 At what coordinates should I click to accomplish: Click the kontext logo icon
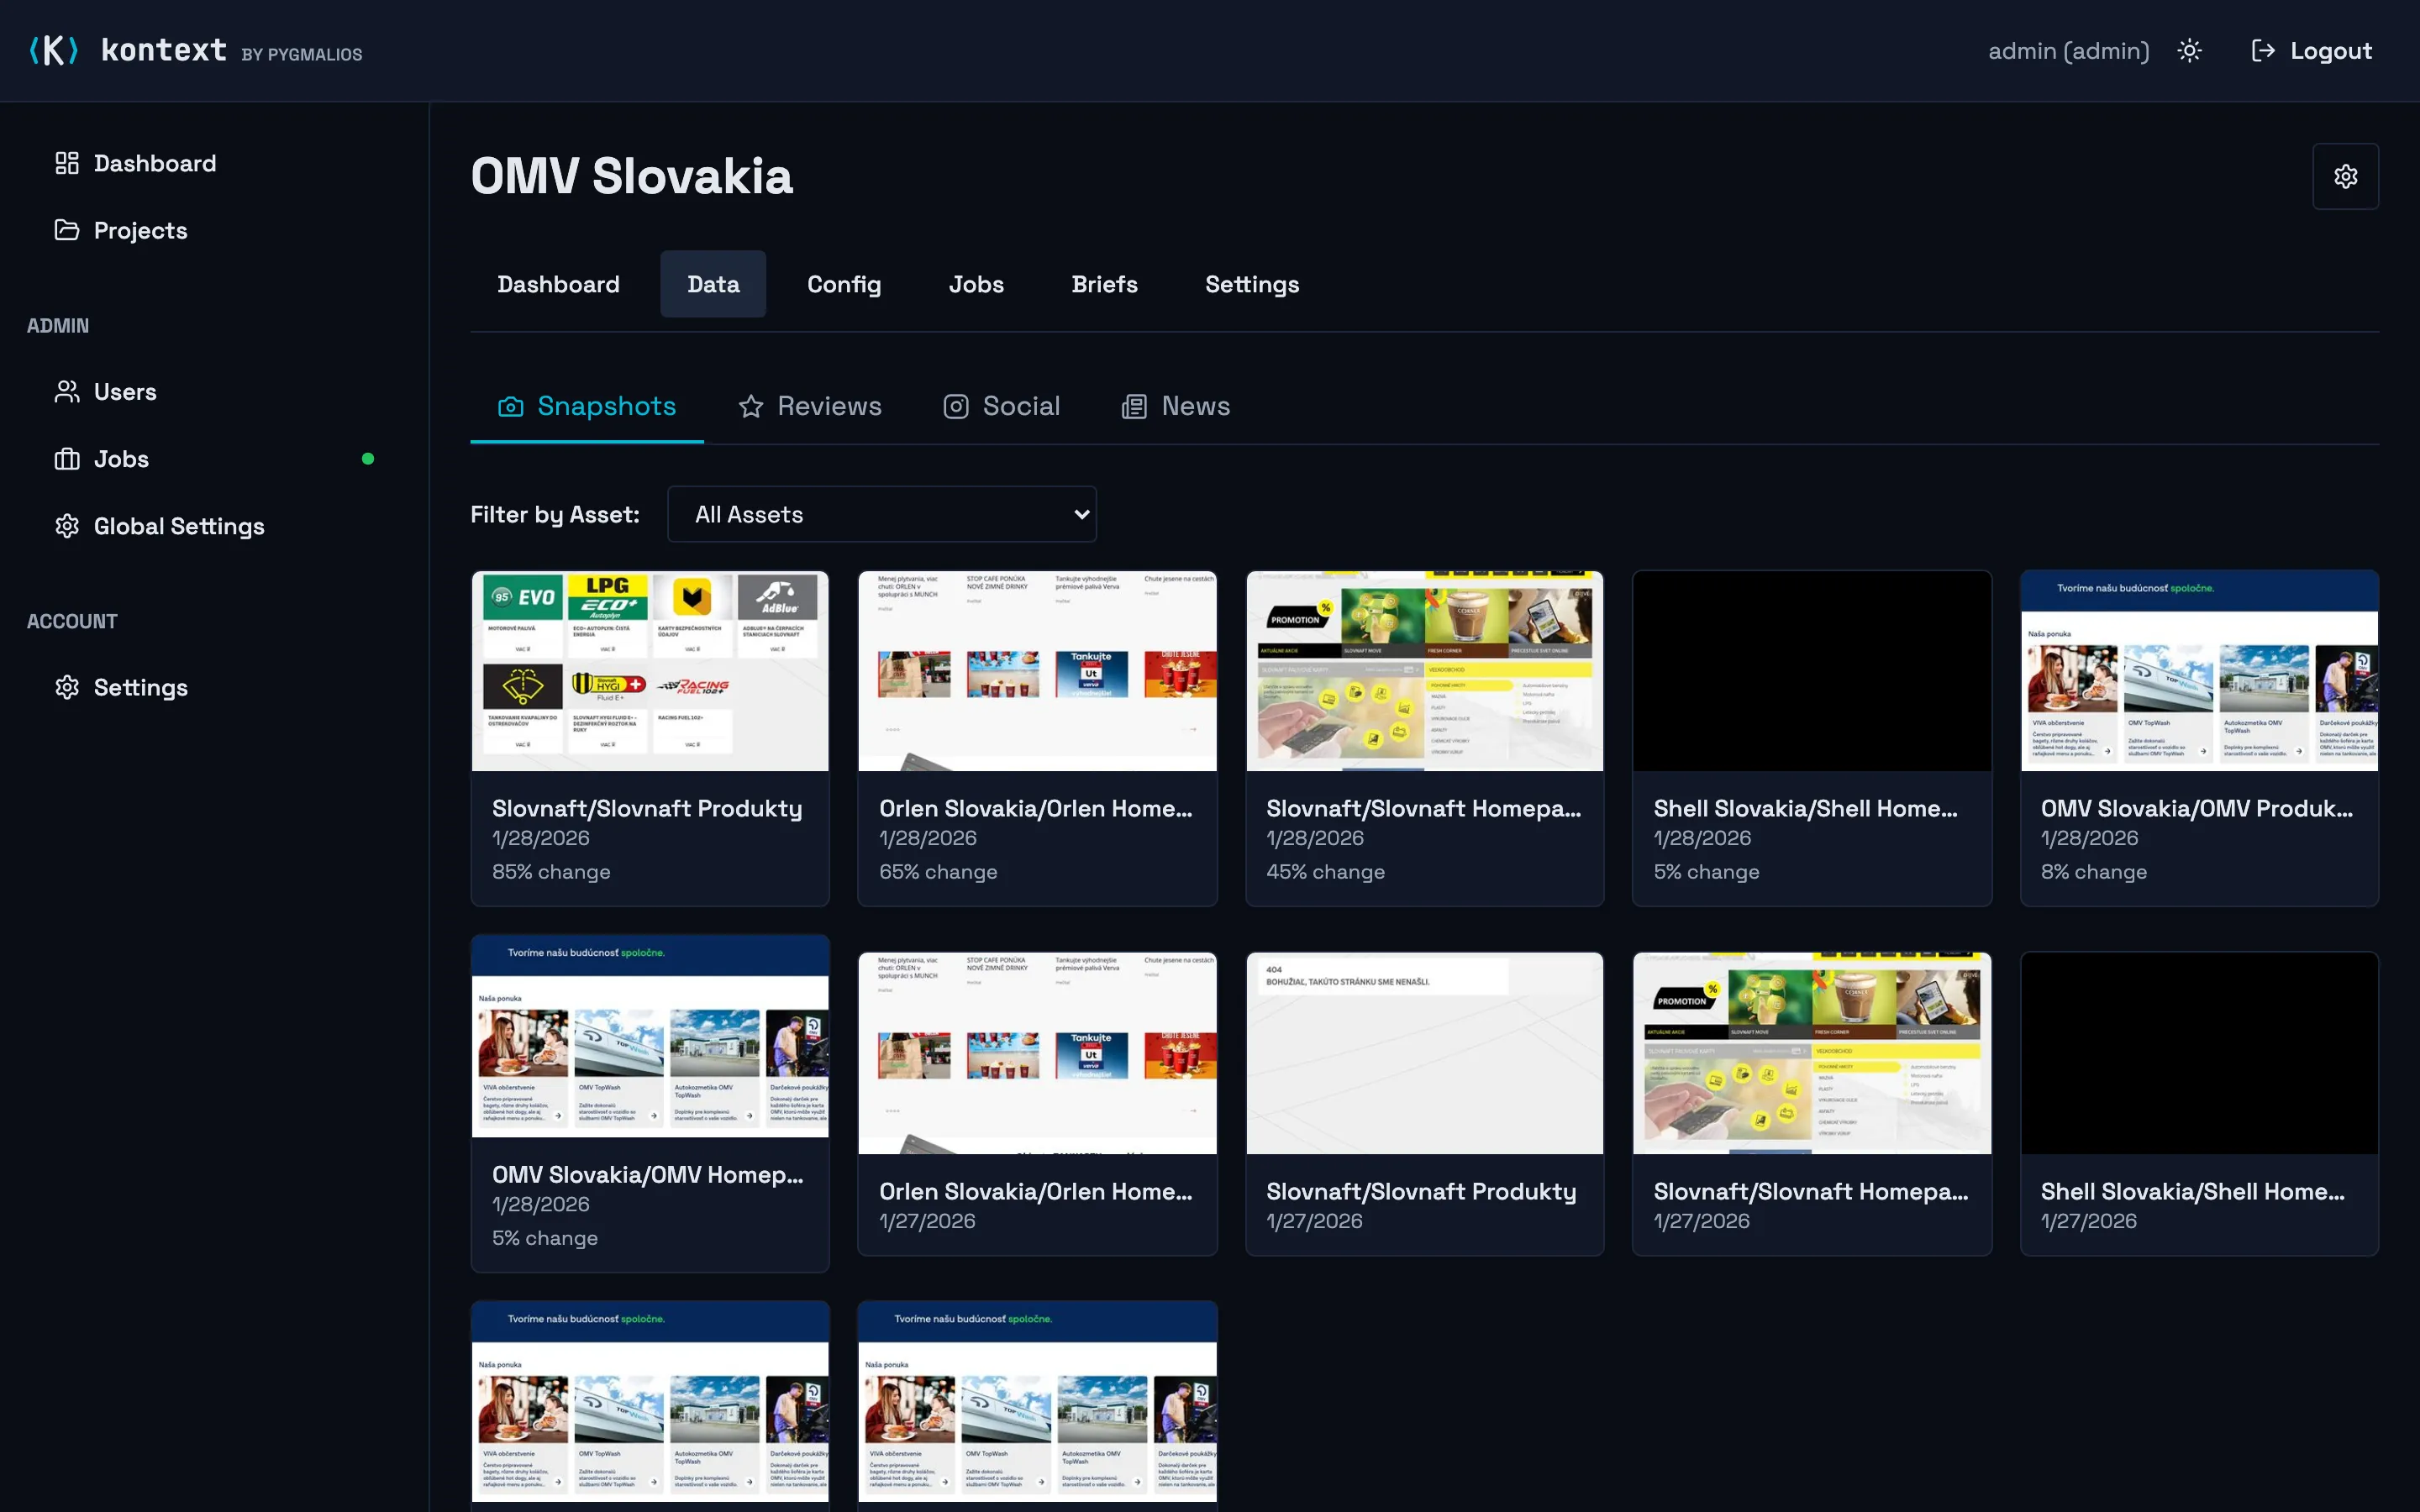[53, 50]
